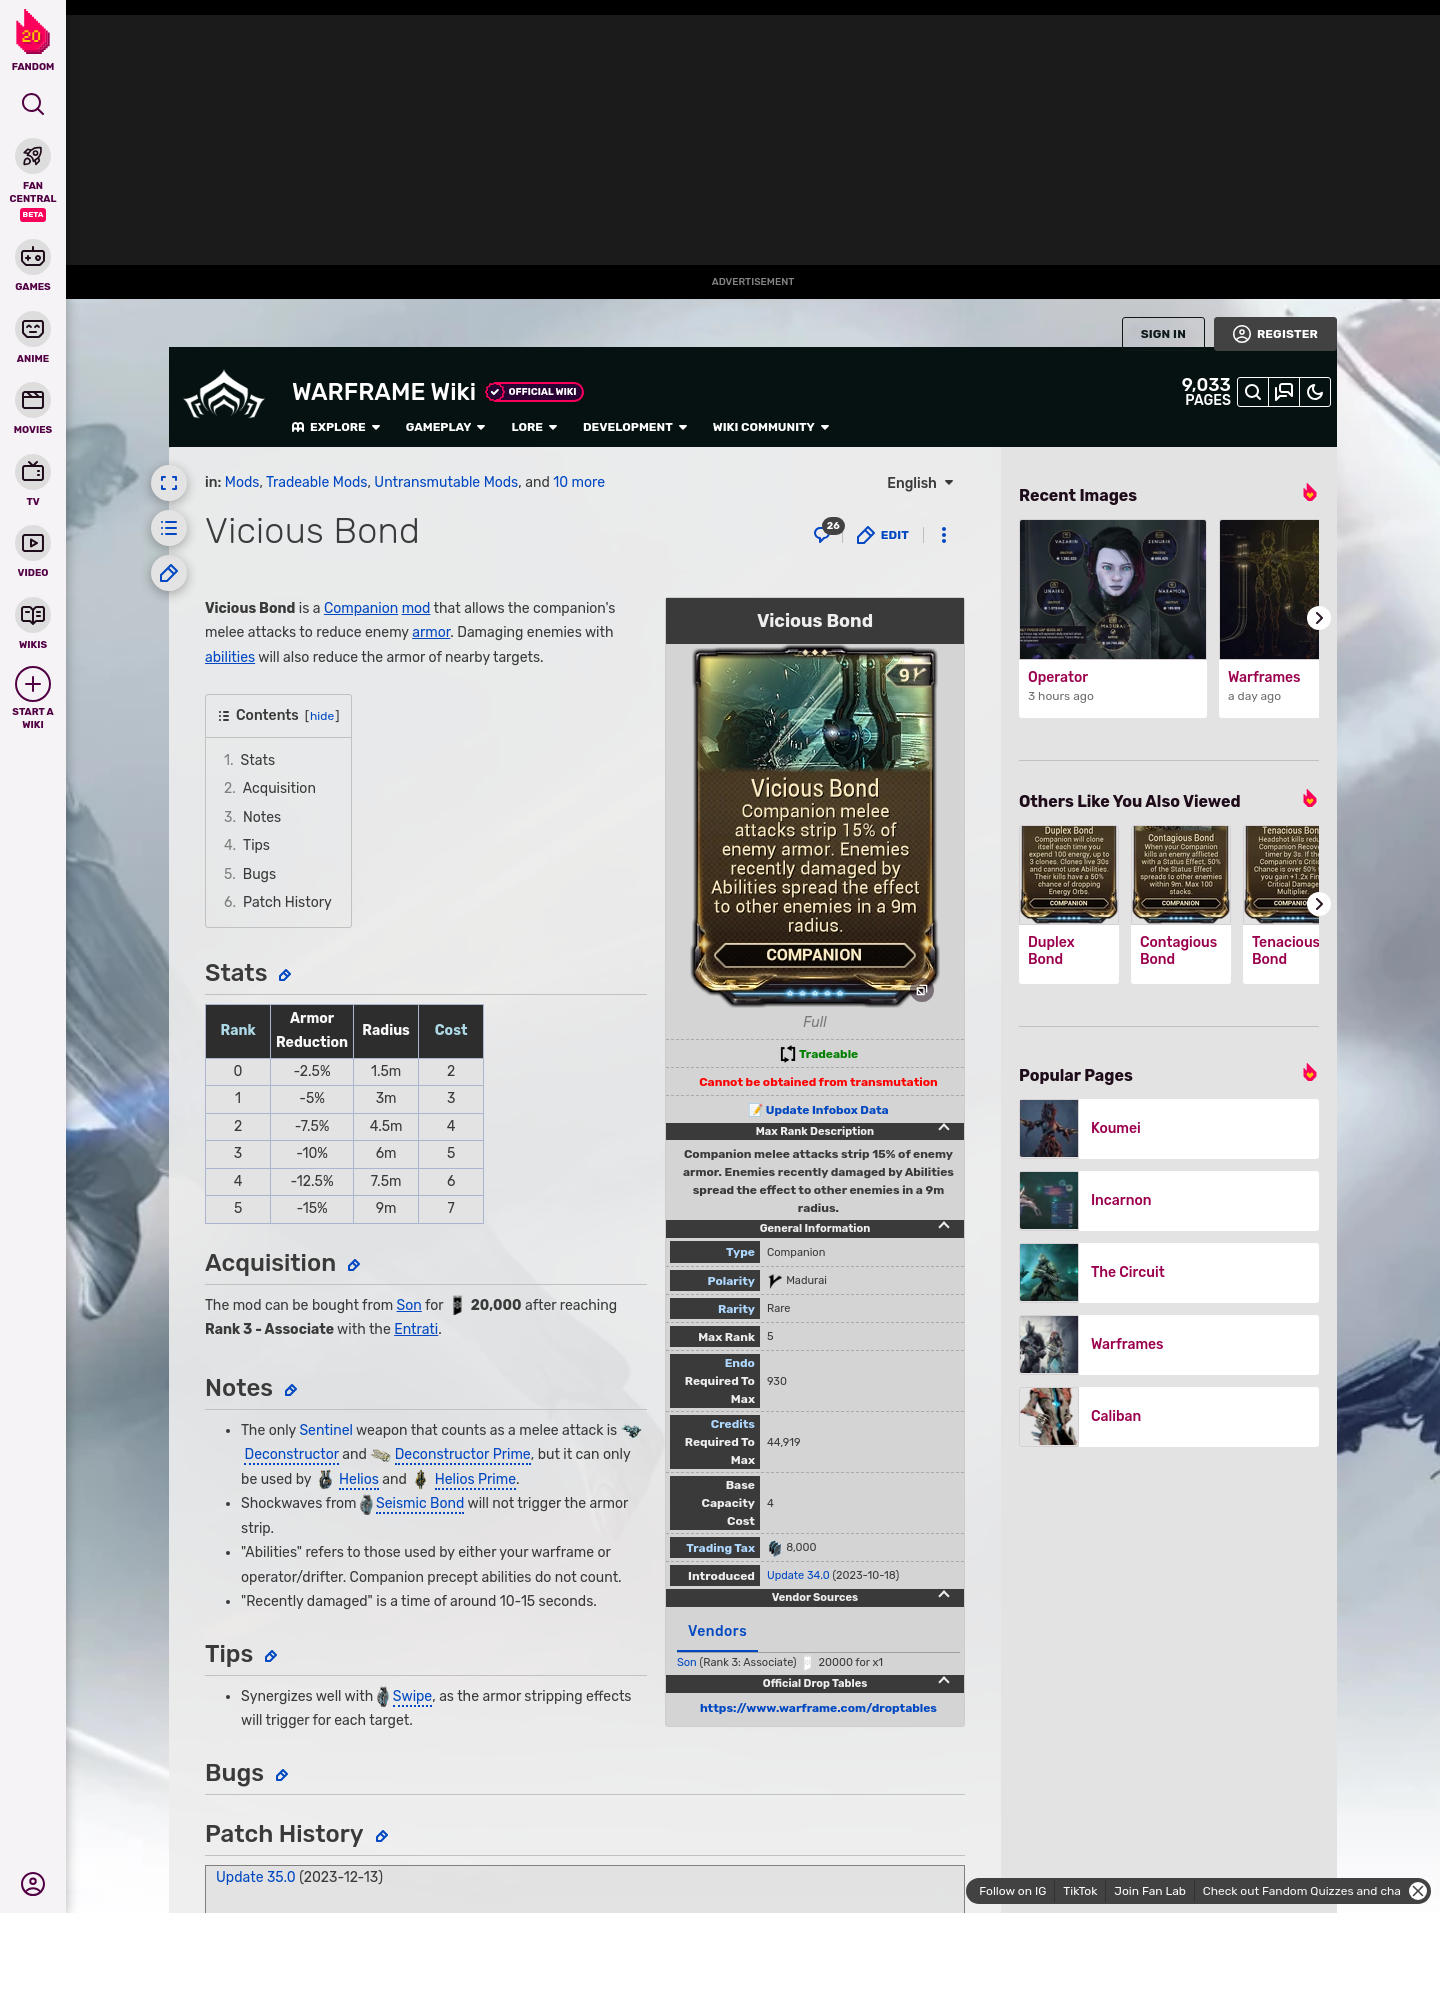Collapse the Official Drop Tables section
Viewport: 1440px width, 2000px height.
point(943,1681)
